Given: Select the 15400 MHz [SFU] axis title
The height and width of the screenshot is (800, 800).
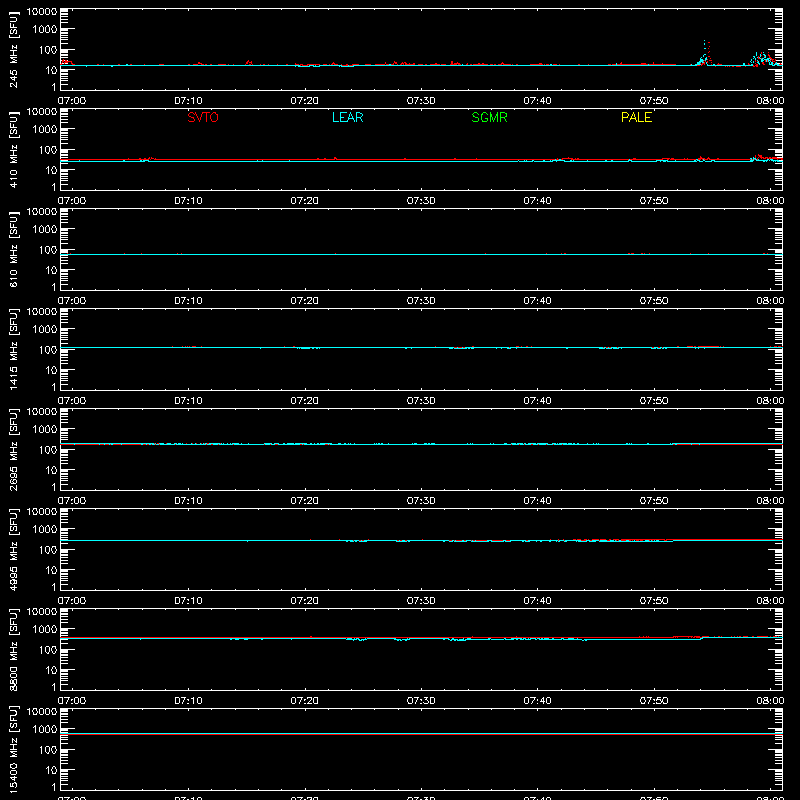Looking at the screenshot, I should [x=13, y=750].
